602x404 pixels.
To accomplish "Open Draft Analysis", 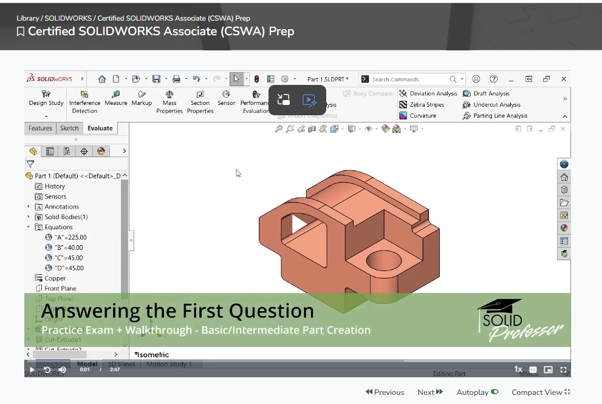I will pyautogui.click(x=486, y=93).
